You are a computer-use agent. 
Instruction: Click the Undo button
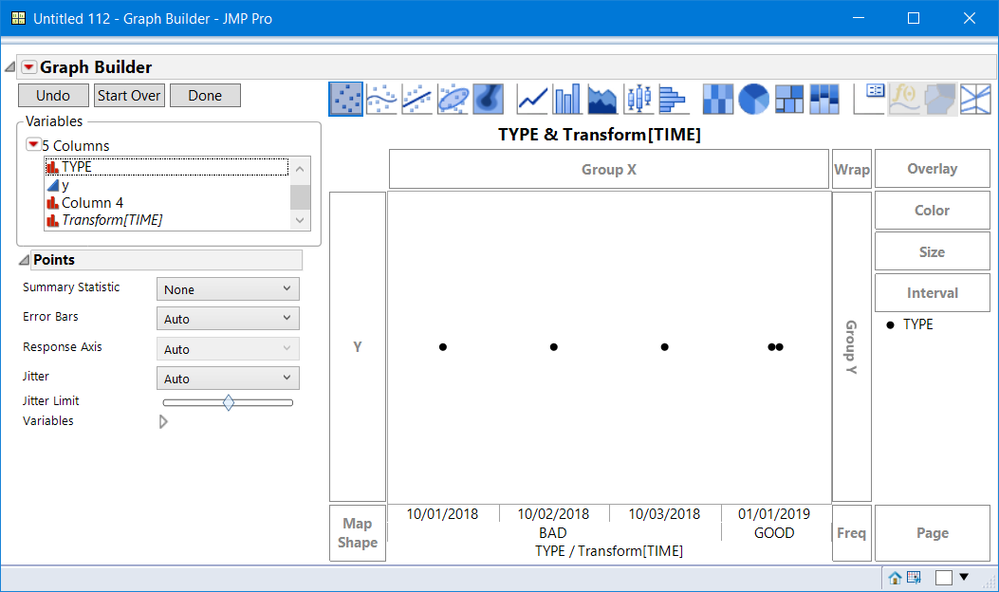53,96
